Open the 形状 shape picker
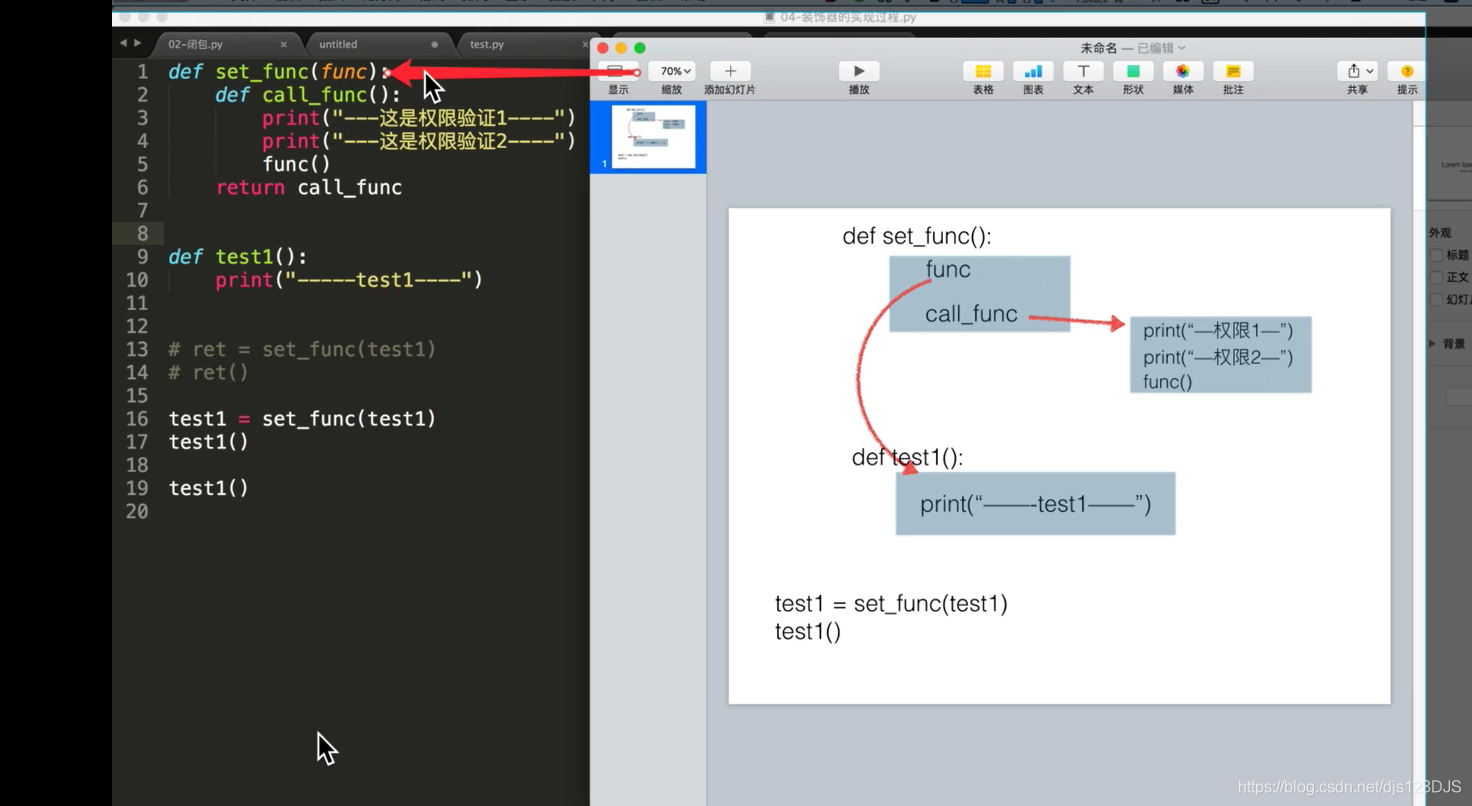Viewport: 1472px width, 806px height. [1133, 71]
